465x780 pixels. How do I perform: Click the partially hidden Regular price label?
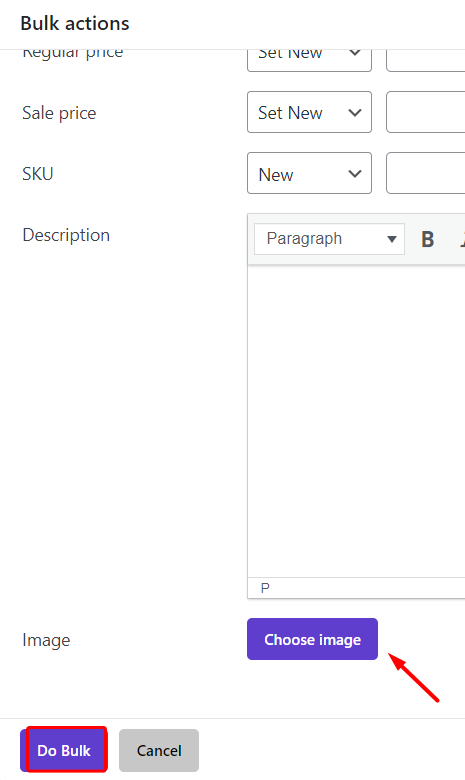[73, 54]
